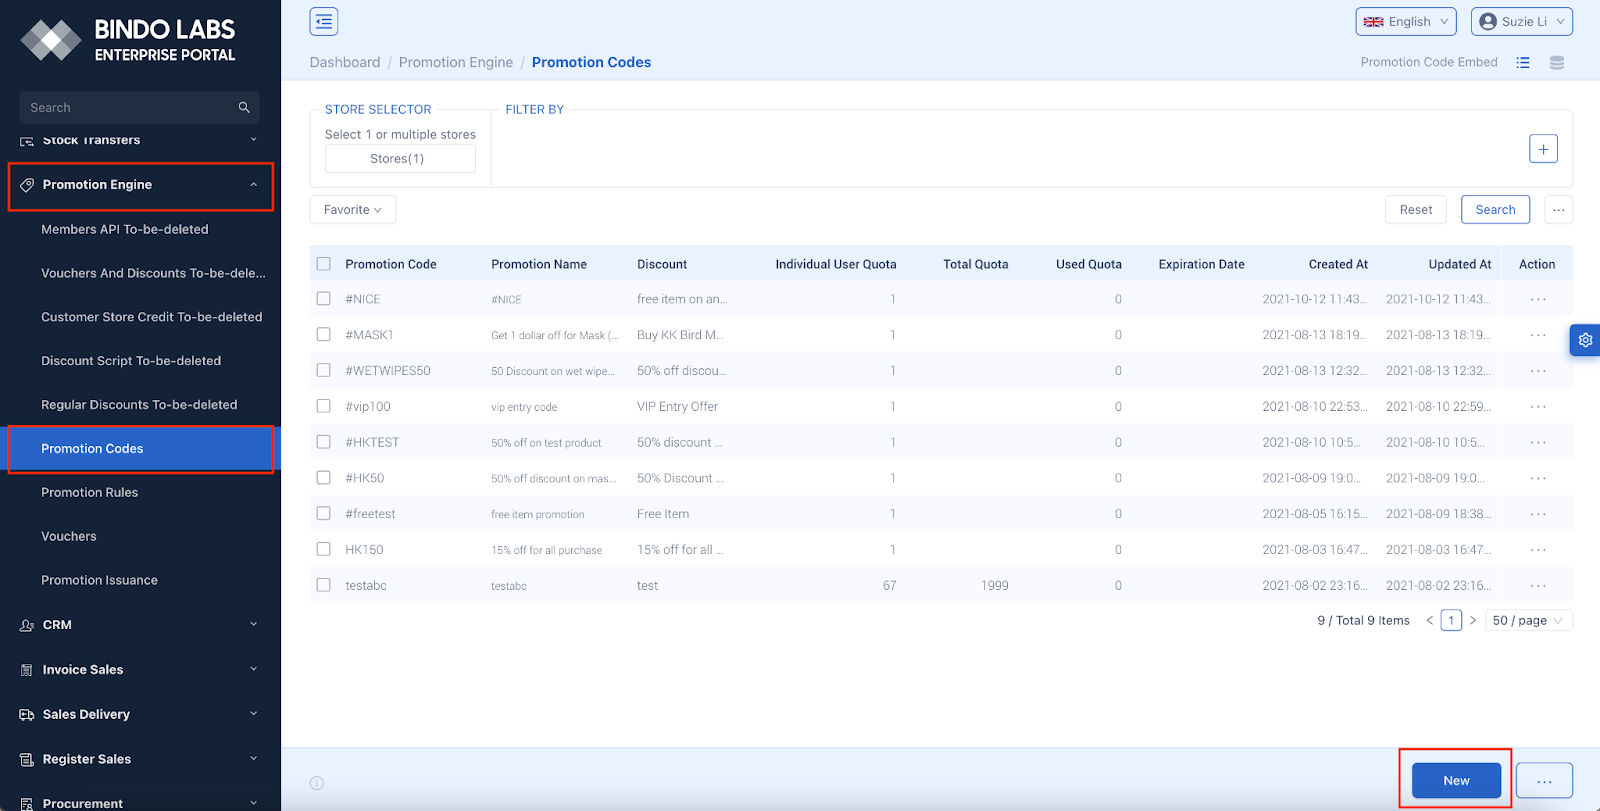Open action menu for testabc row

point(1538,586)
